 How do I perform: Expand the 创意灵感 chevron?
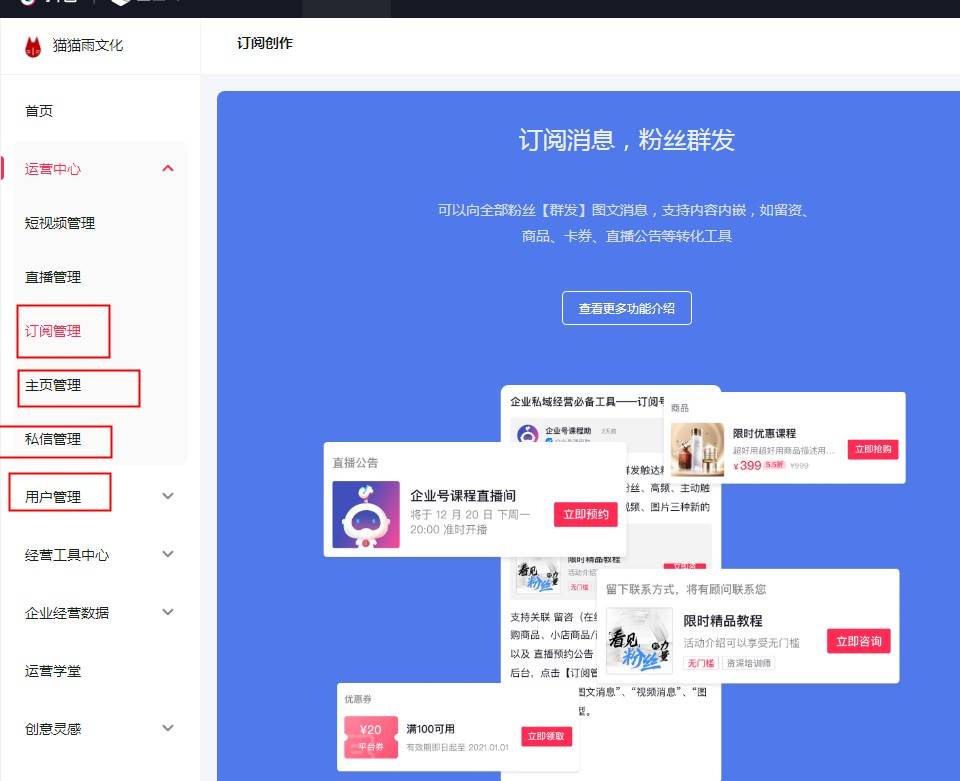point(168,729)
